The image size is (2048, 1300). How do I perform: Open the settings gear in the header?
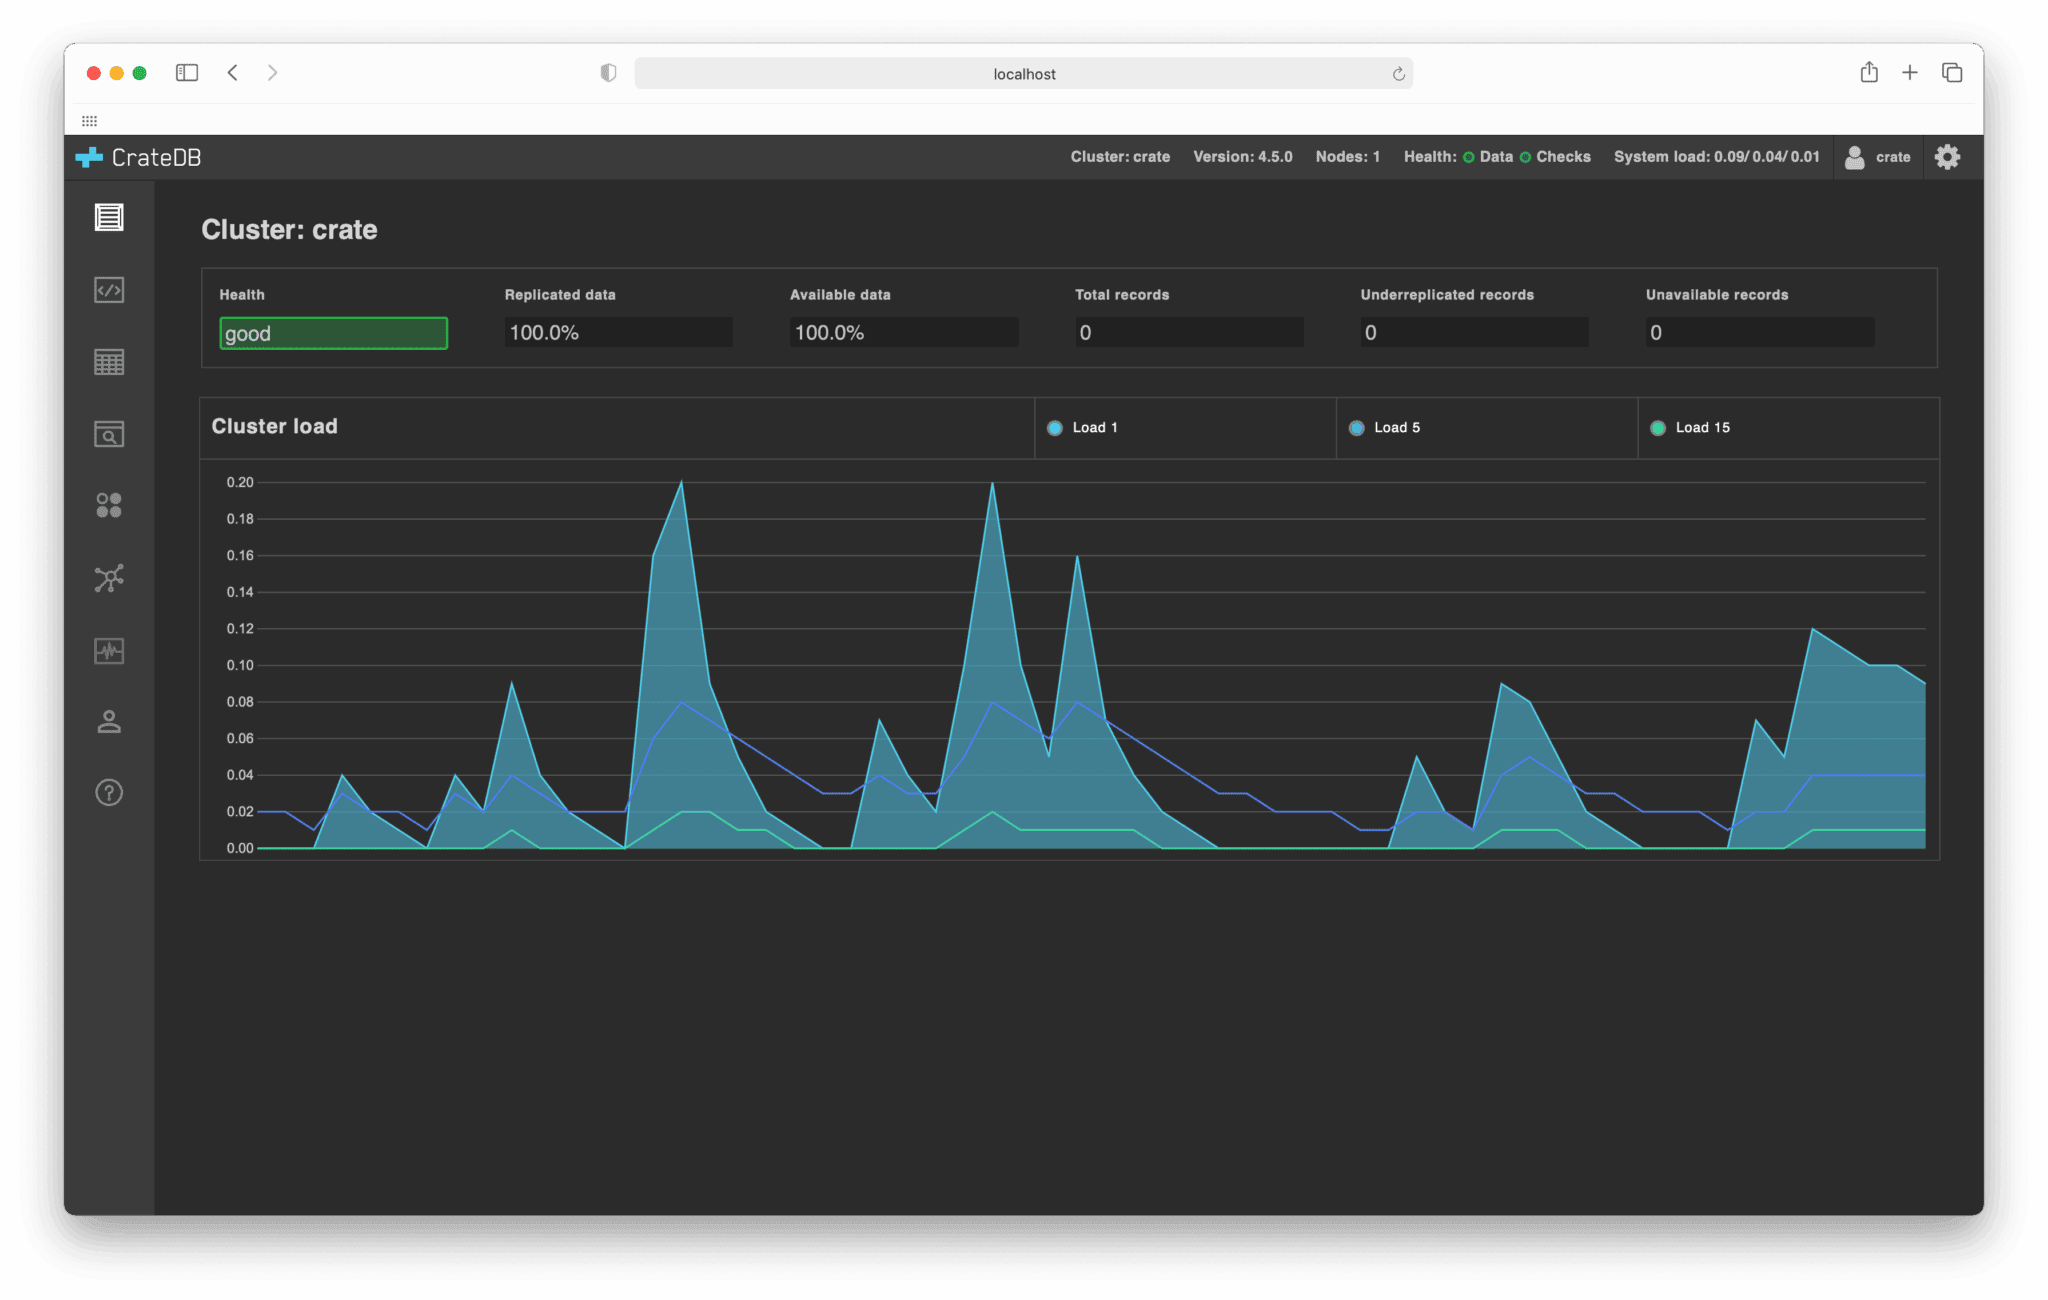1946,157
